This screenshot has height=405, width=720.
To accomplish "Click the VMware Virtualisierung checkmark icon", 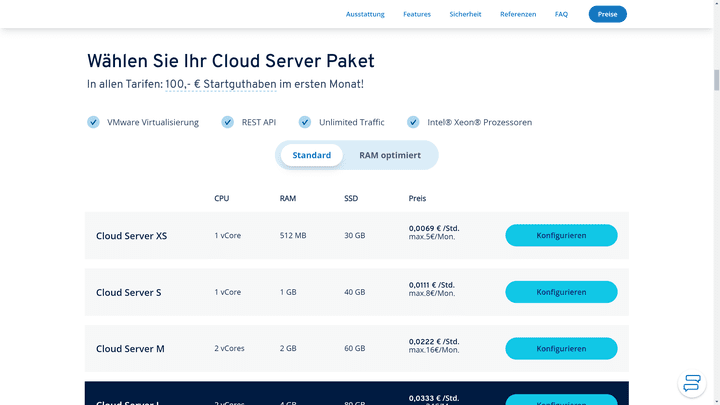I will click(93, 122).
